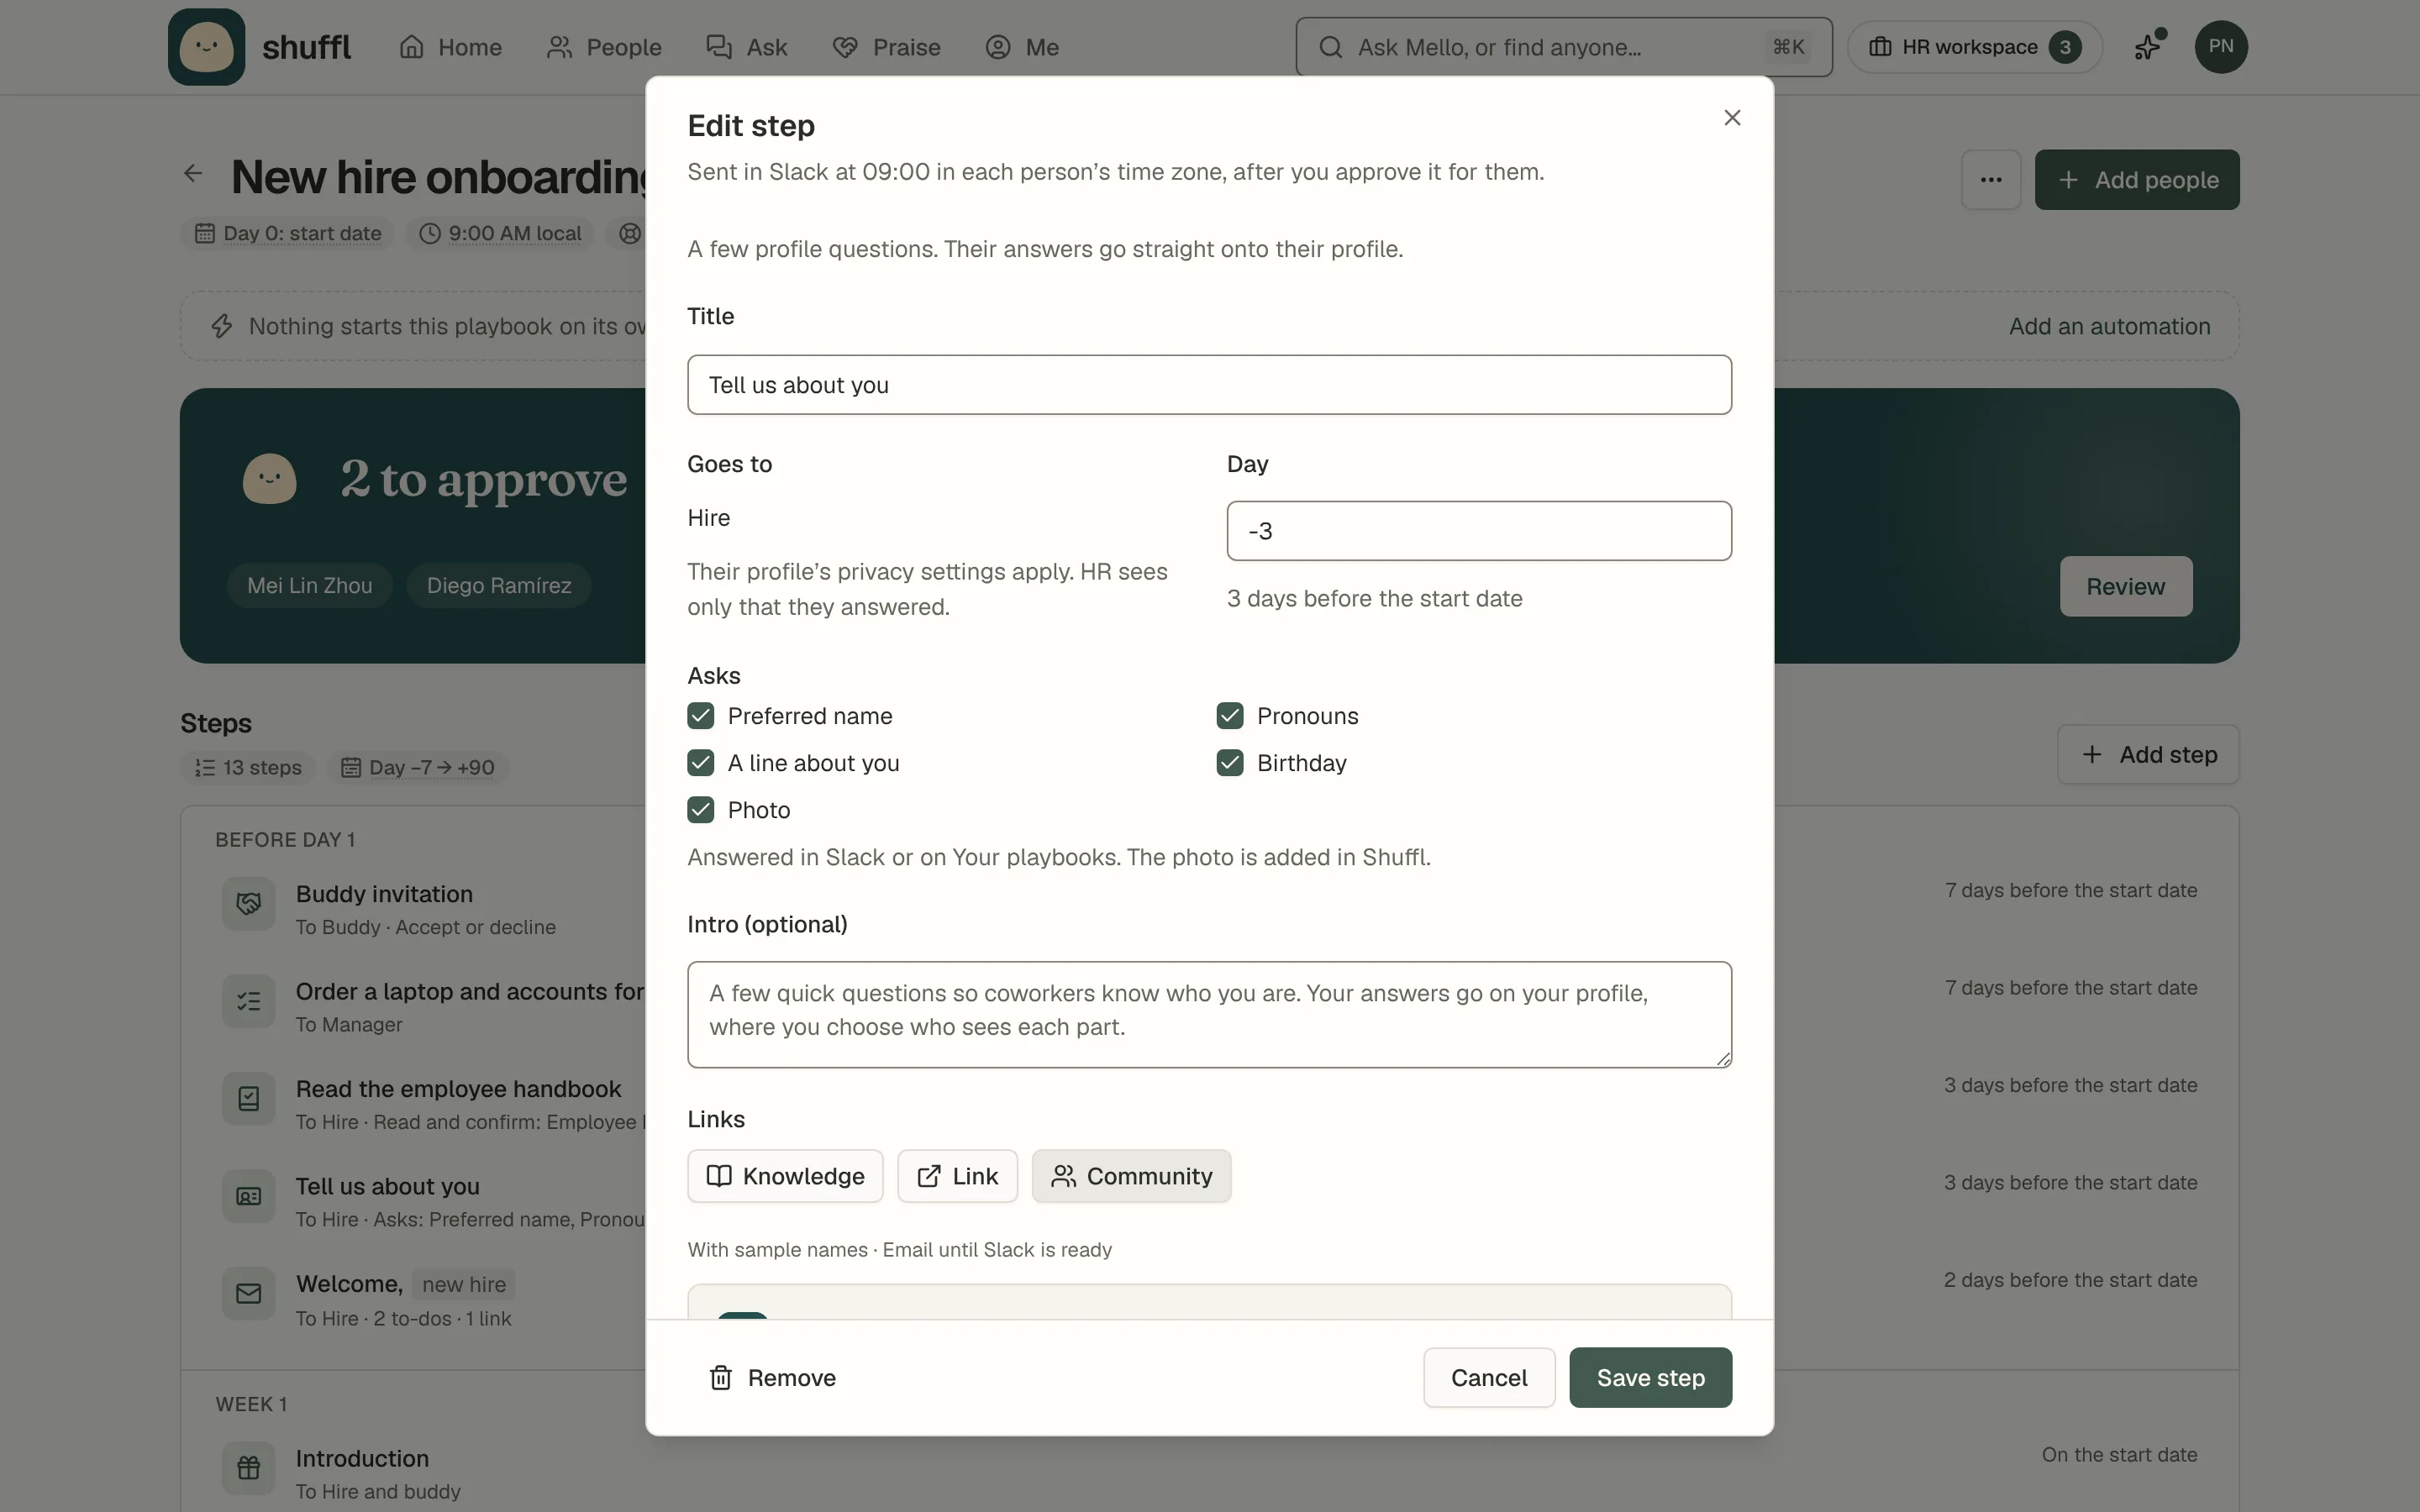Image resolution: width=2420 pixels, height=1512 pixels.
Task: Click the Add people button
Action: [x=2137, y=180]
